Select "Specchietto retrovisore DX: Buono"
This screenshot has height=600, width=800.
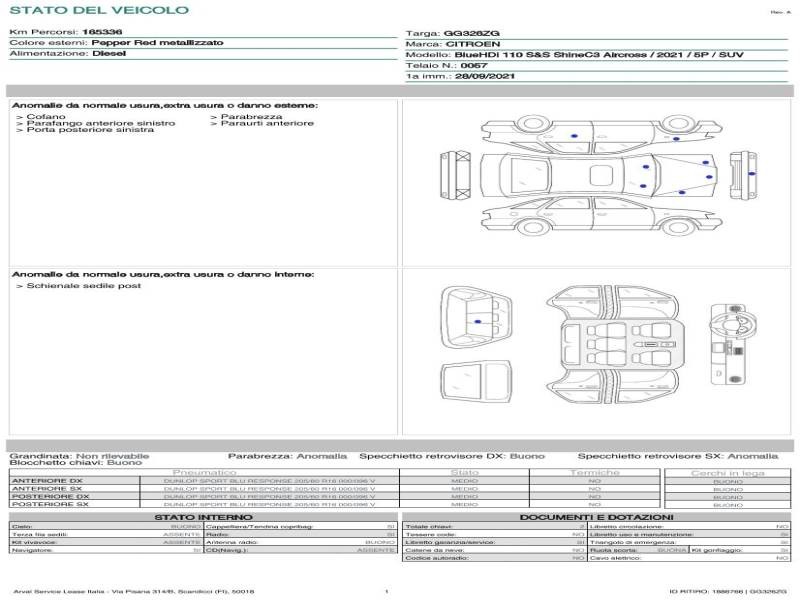(x=452, y=456)
